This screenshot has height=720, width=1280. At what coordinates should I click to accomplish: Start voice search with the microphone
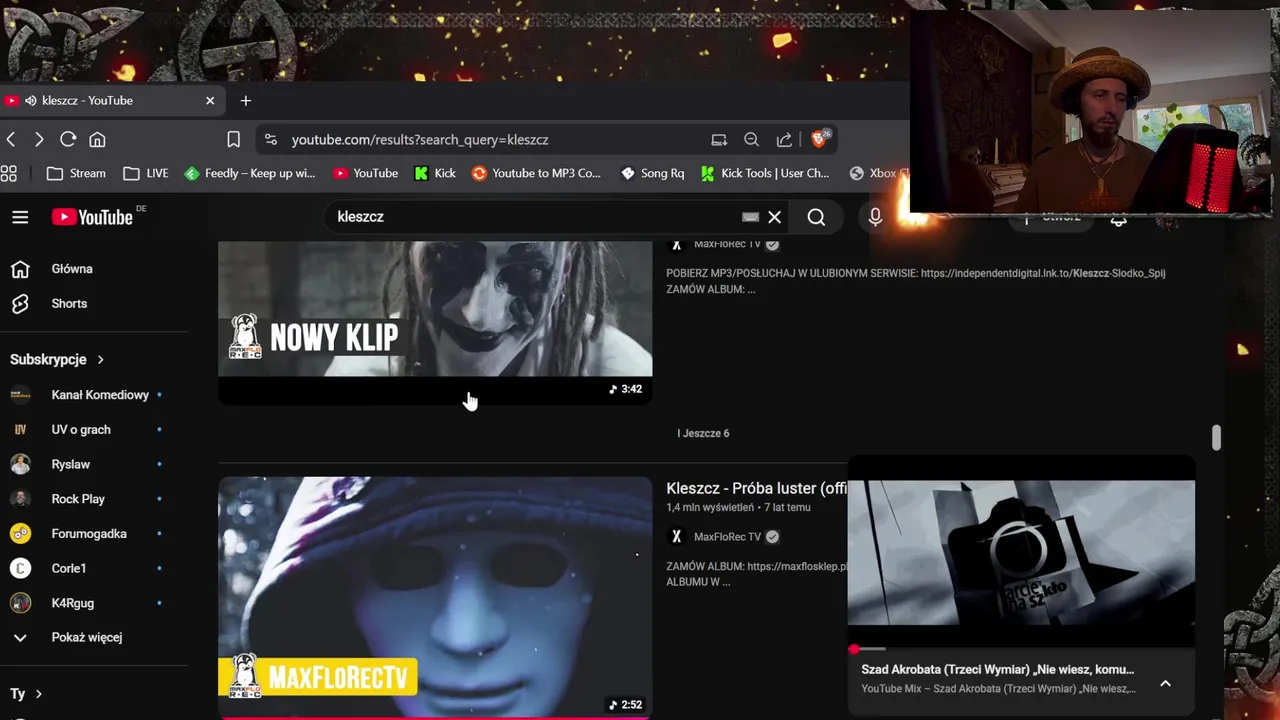point(875,217)
